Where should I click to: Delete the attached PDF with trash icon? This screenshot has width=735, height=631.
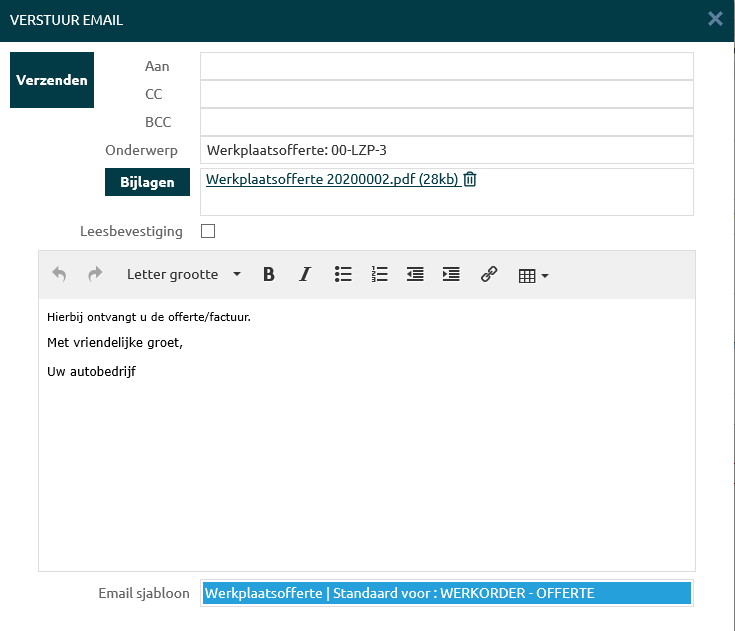pos(470,180)
